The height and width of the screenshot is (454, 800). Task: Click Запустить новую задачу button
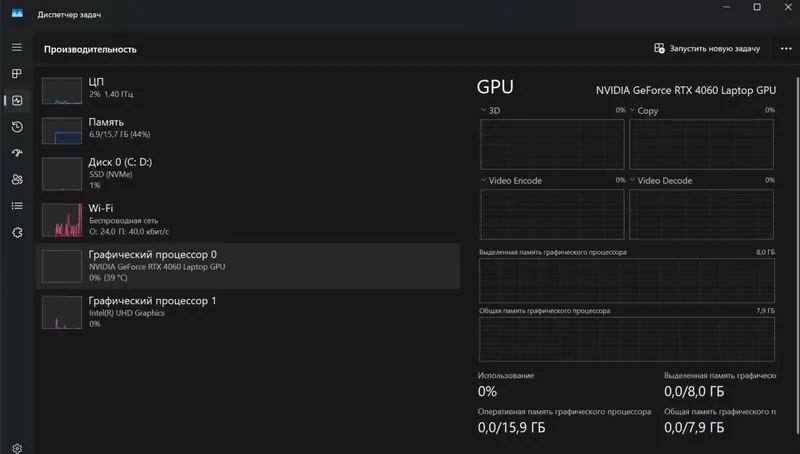(707, 48)
